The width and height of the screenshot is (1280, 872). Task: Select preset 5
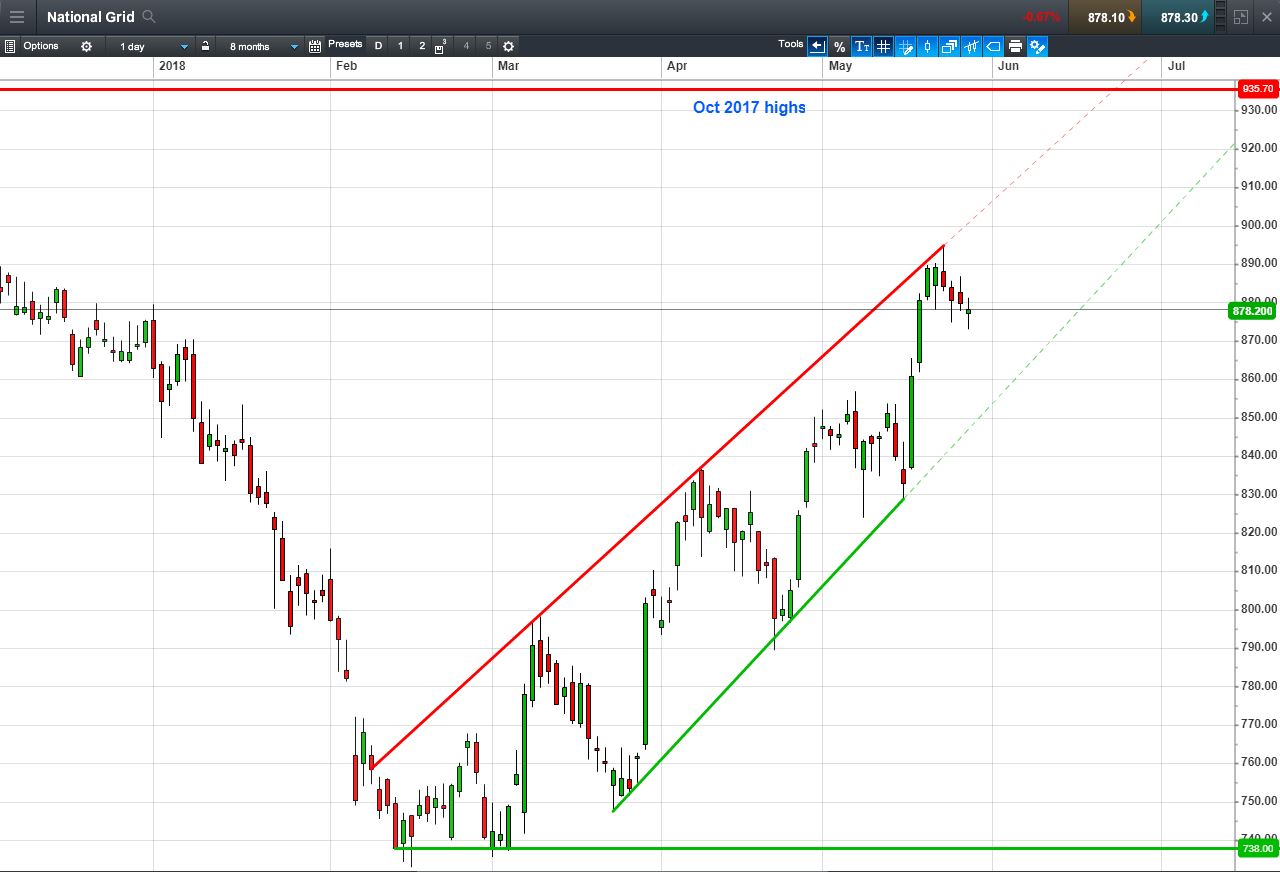coord(488,46)
